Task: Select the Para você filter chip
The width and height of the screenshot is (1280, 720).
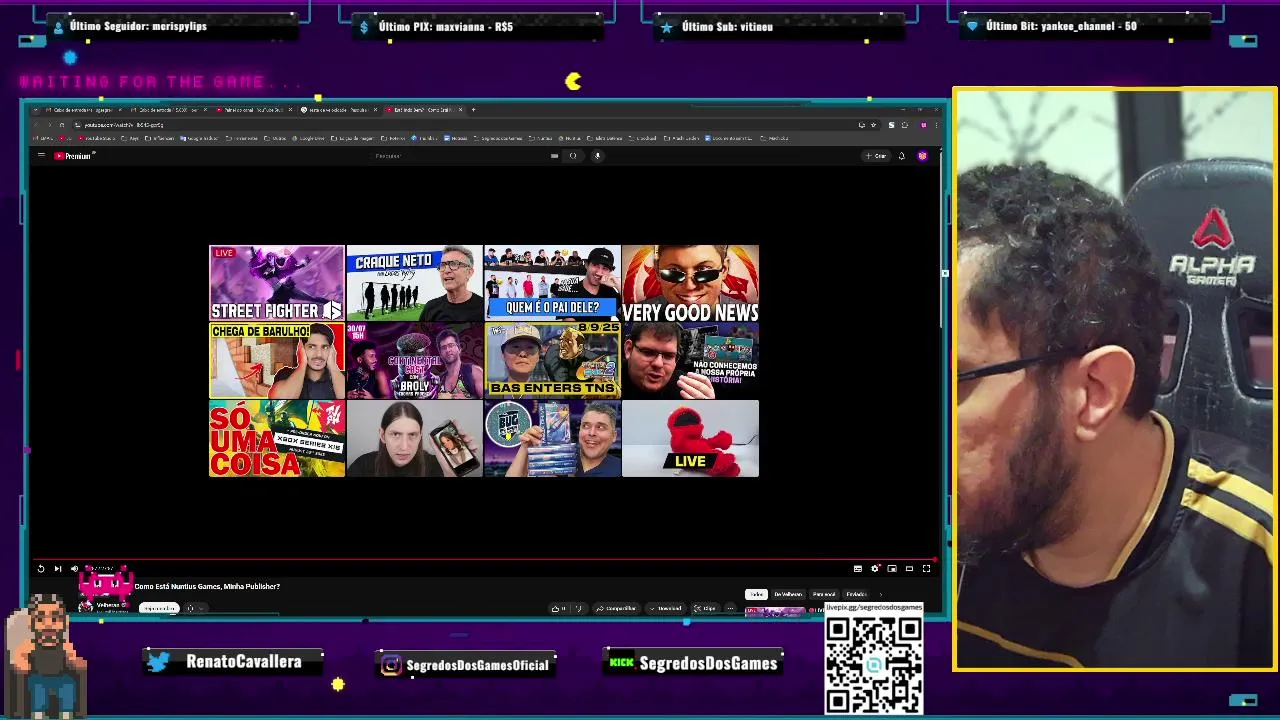Action: (x=824, y=594)
